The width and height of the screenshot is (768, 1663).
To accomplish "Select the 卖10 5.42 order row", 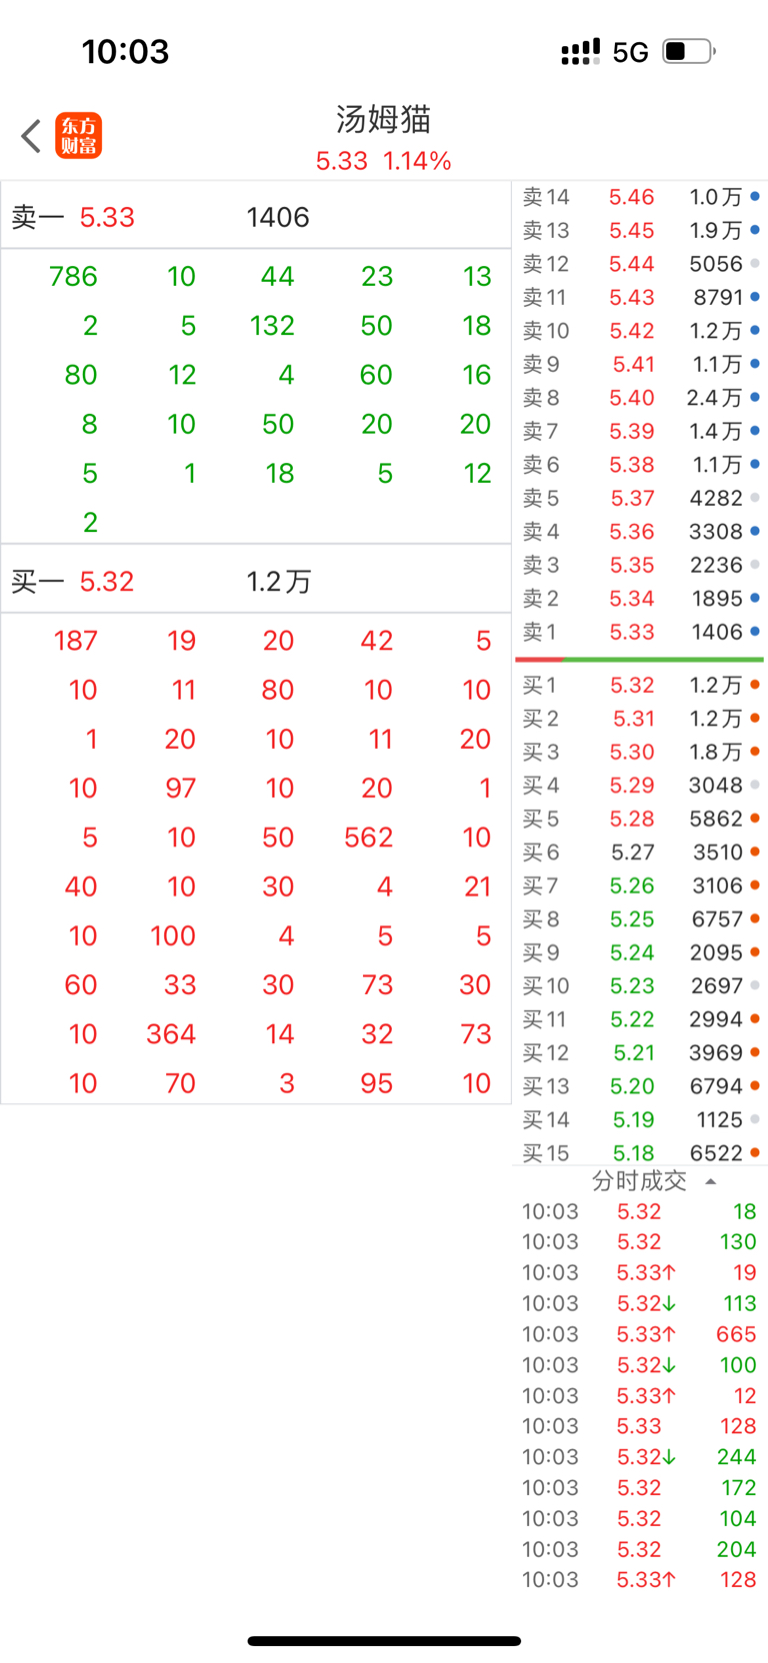I will click(x=640, y=331).
